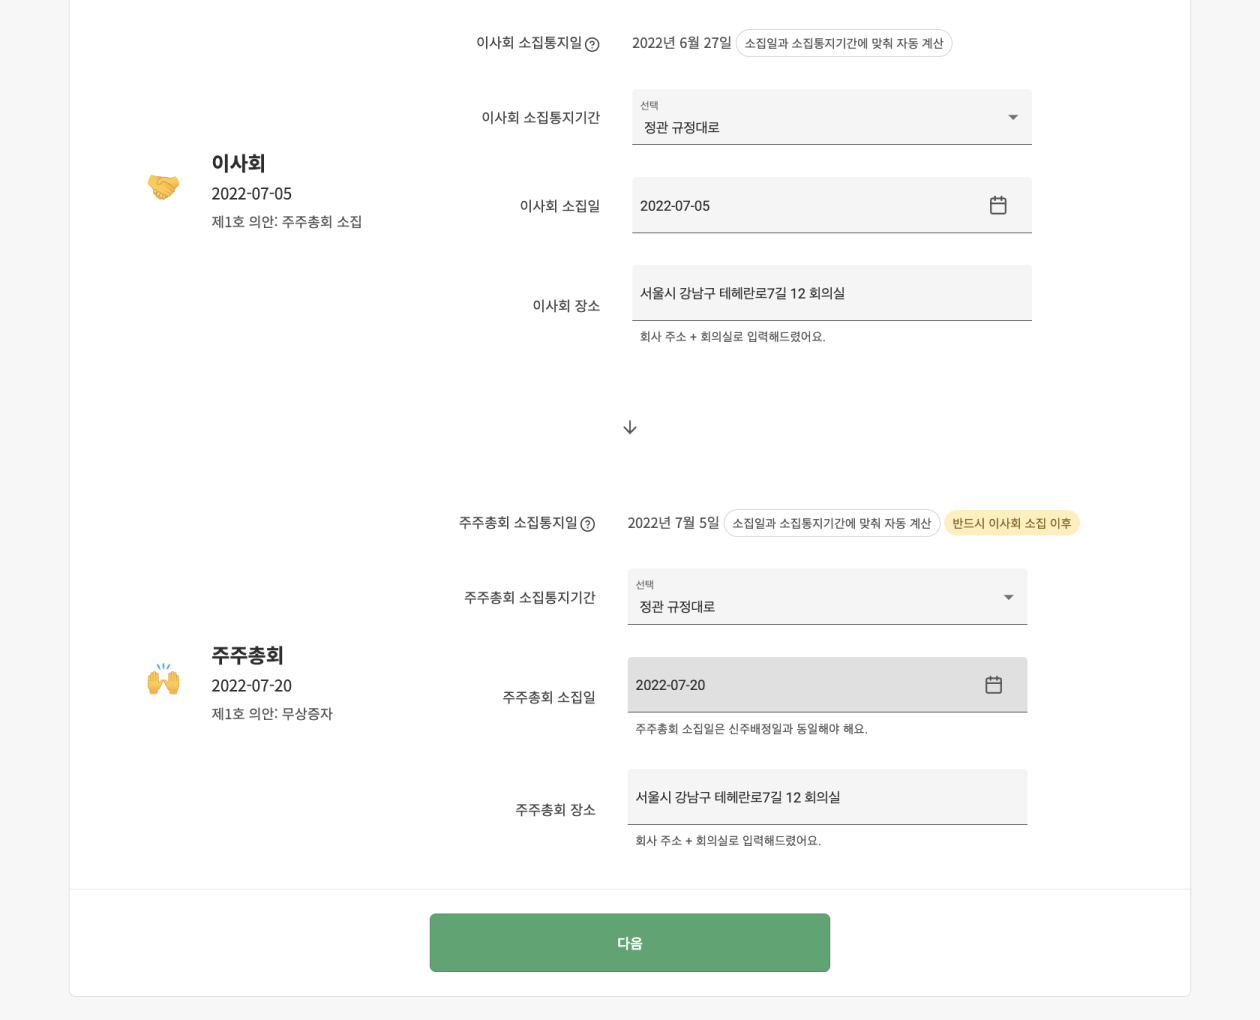Click the down arrow between sections

coord(630,428)
